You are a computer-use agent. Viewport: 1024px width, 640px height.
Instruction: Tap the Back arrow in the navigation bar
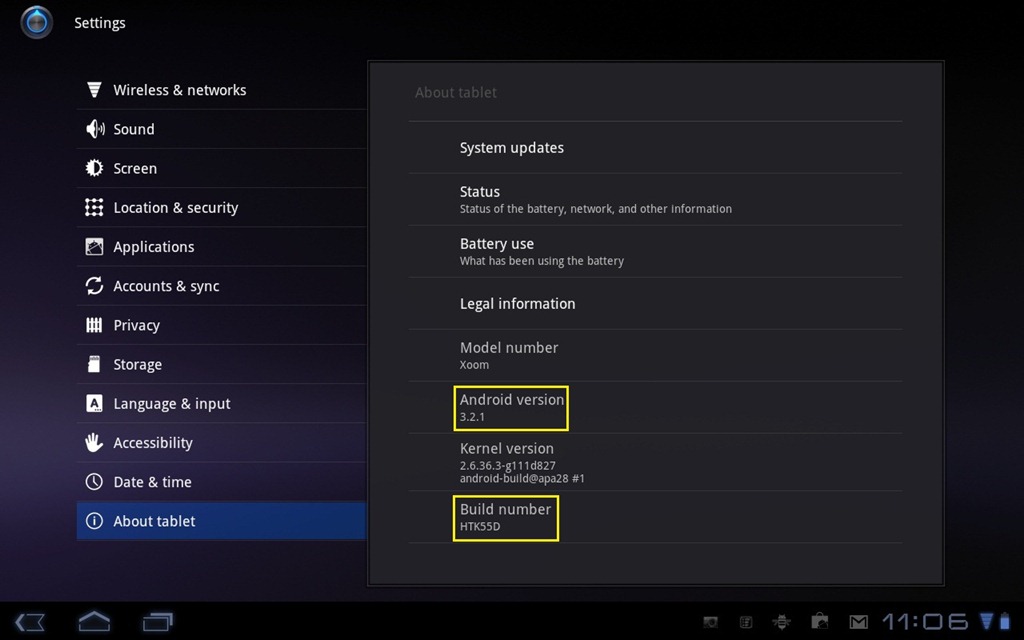[x=30, y=621]
